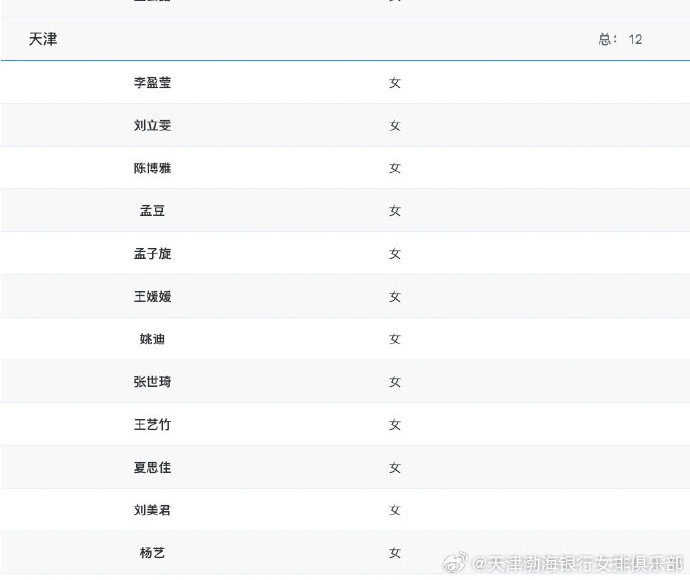This screenshot has width=690, height=580.
Task: Click on the name 刘美君
Action: tap(152, 510)
